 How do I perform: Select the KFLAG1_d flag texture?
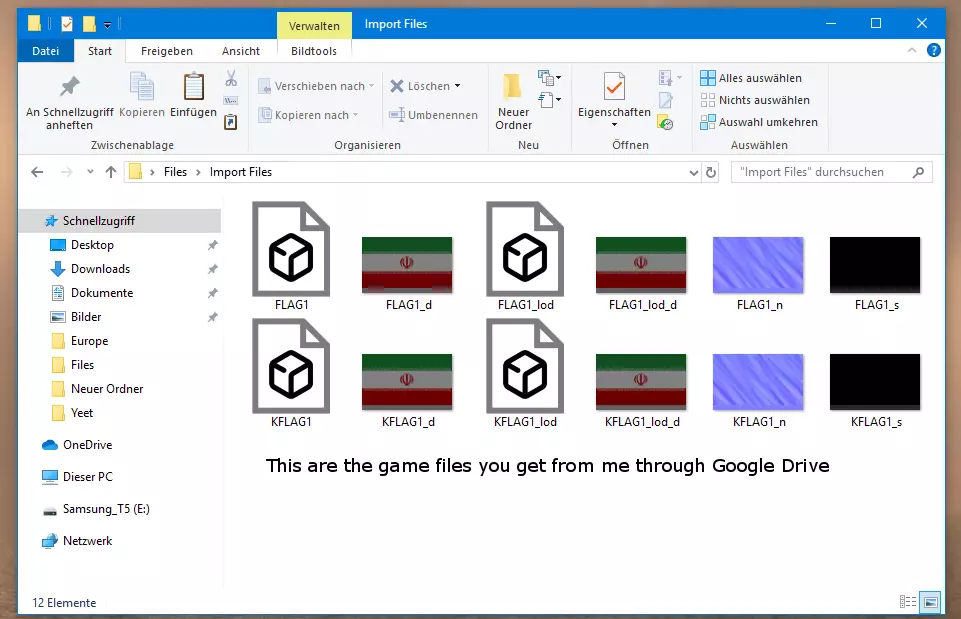coord(408,390)
